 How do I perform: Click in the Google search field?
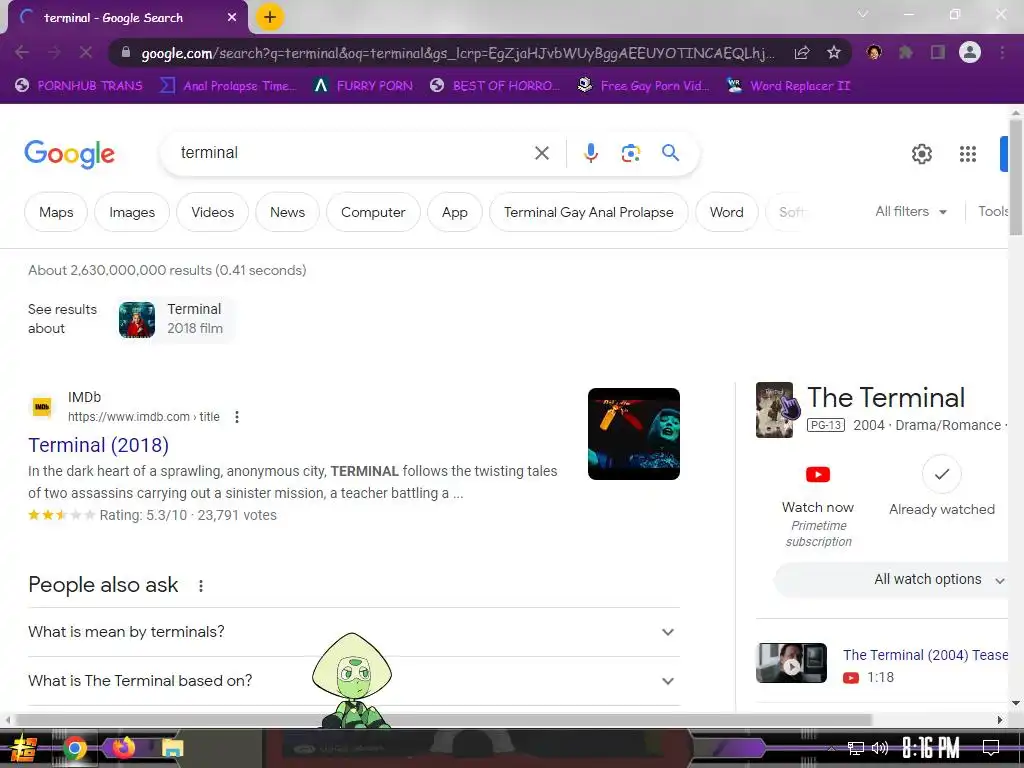[353, 153]
